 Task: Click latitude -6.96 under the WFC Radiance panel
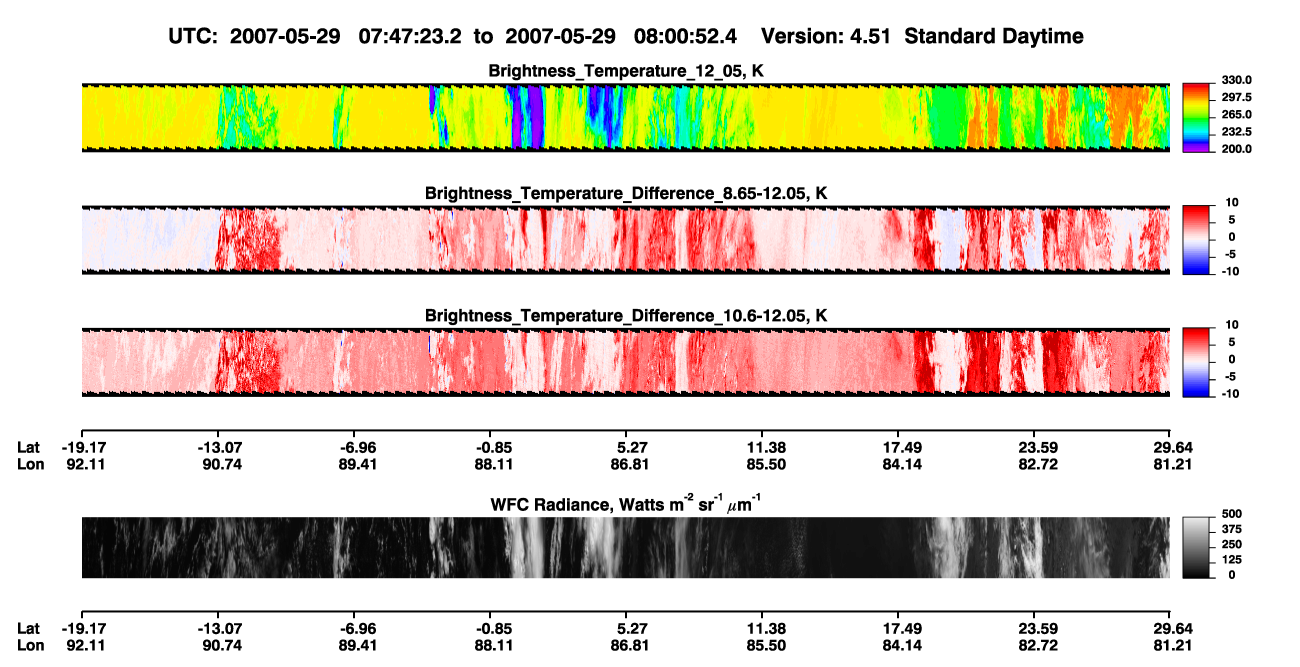(356, 629)
